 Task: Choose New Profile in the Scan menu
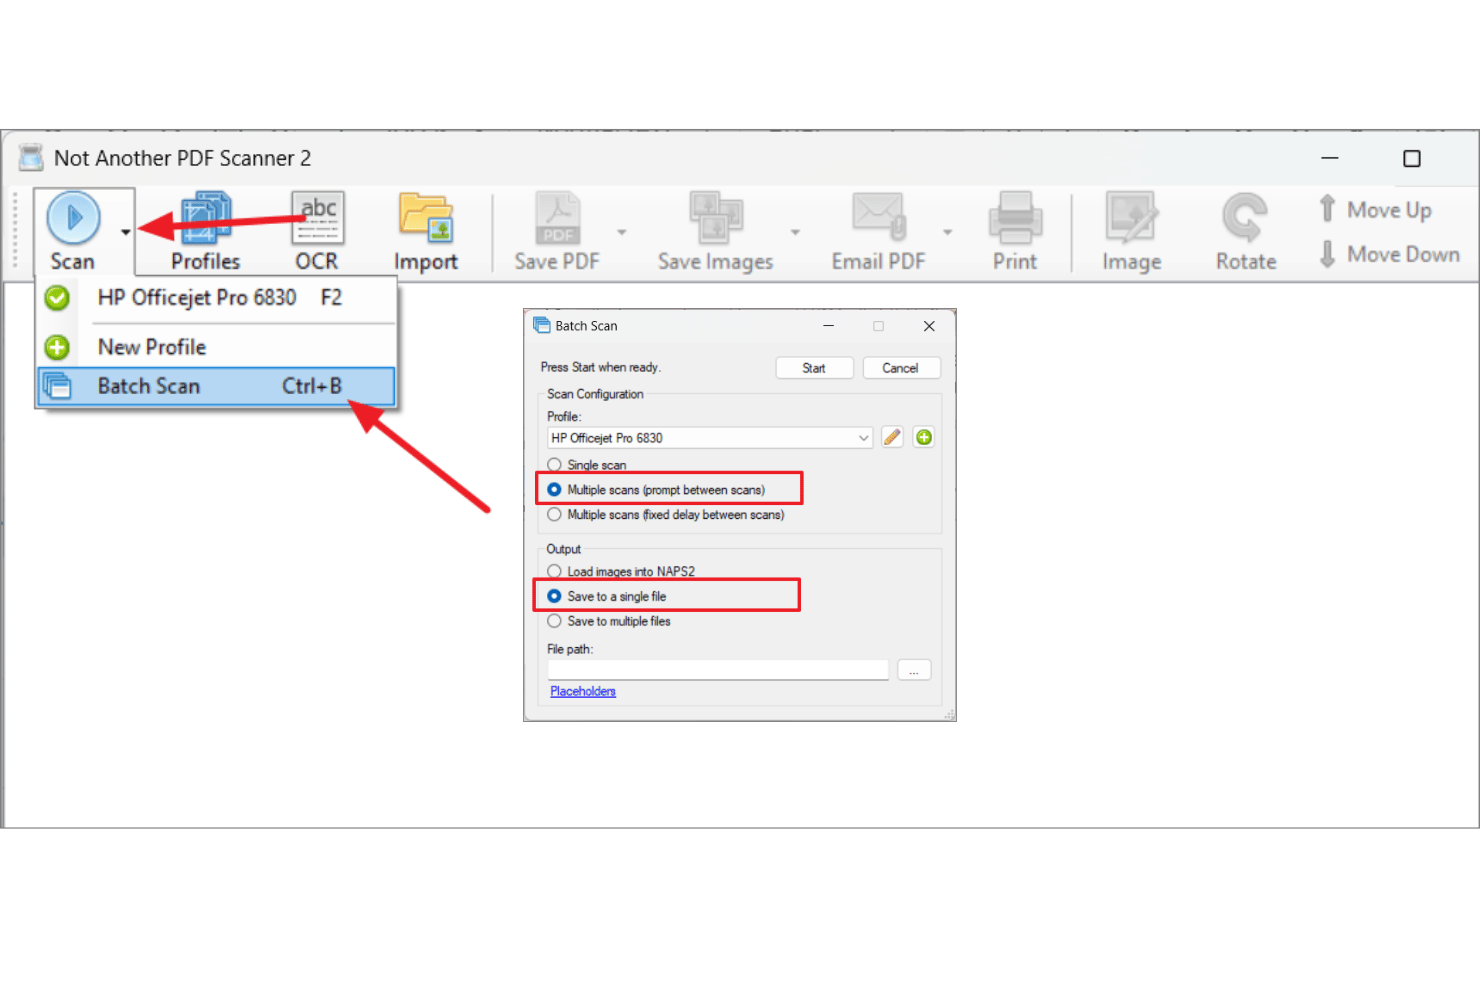click(x=216, y=347)
